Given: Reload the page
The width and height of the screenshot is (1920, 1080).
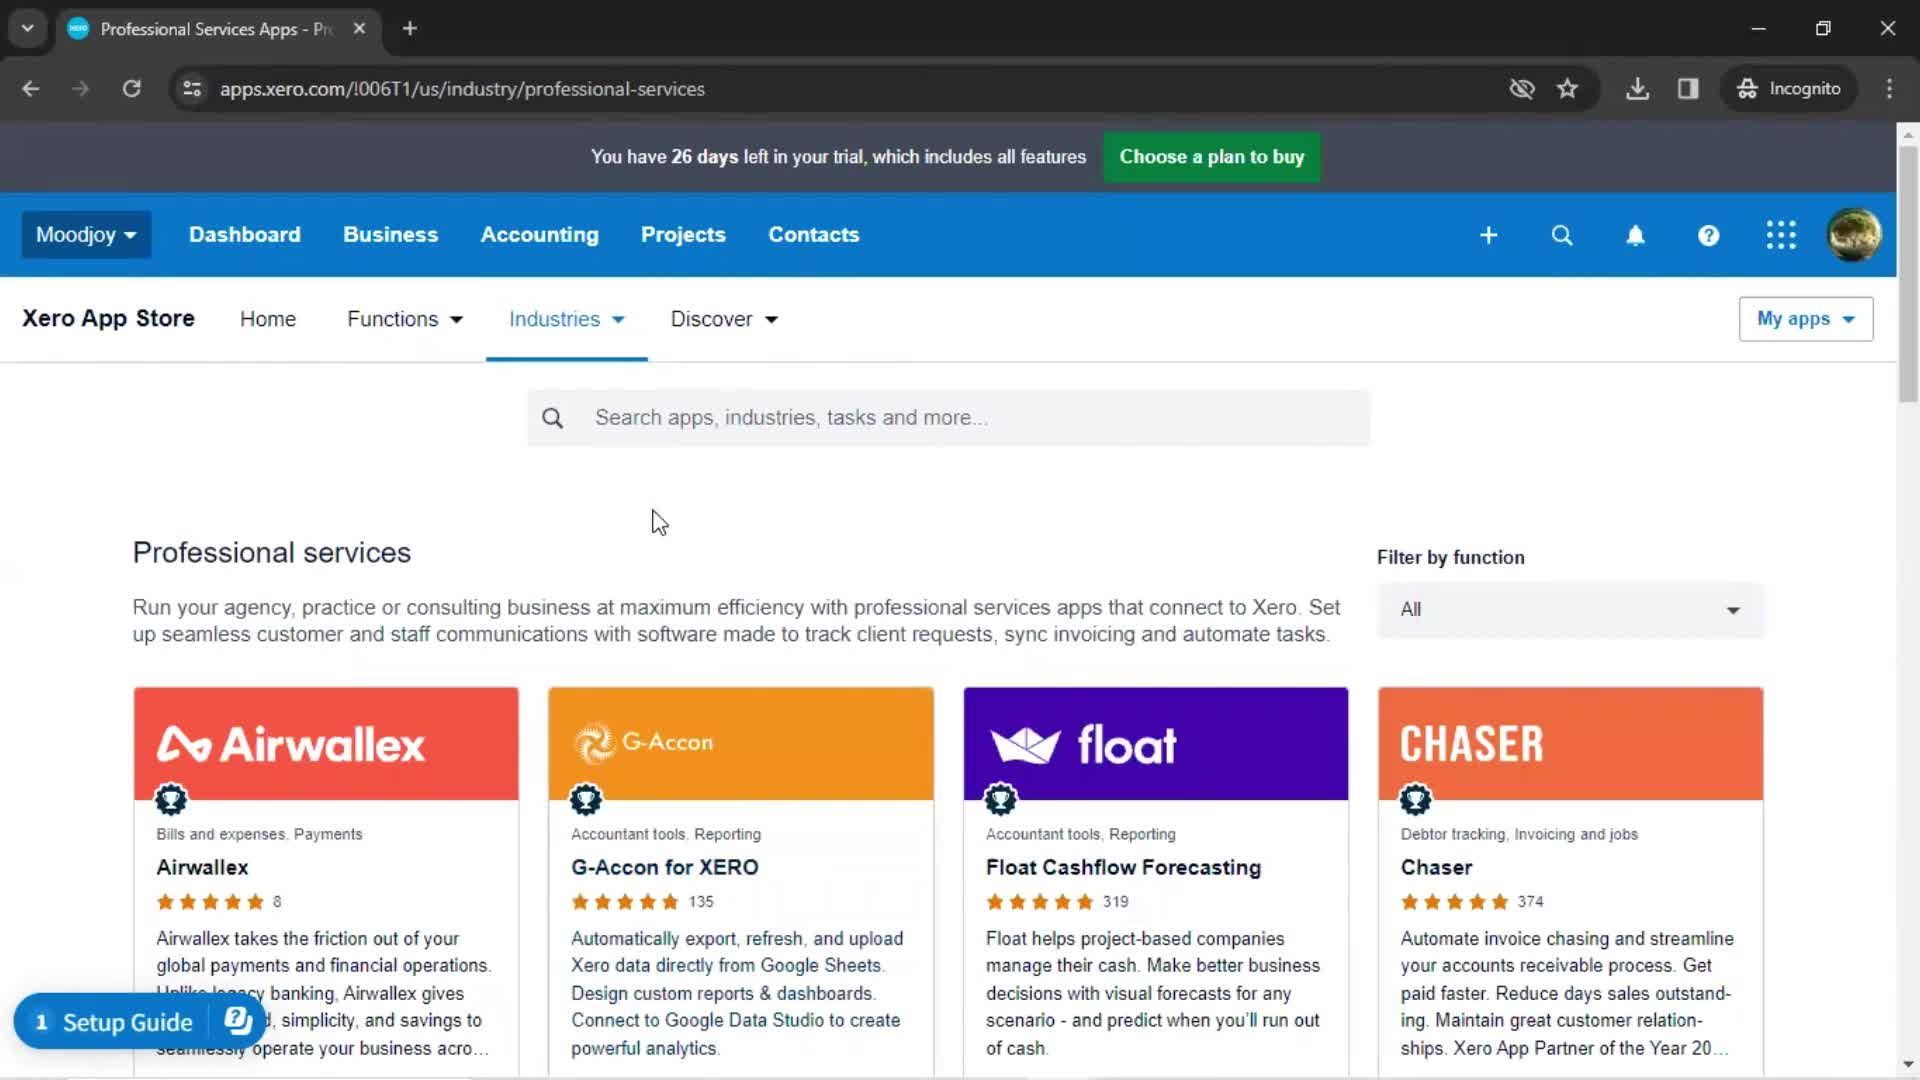Looking at the screenshot, I should pyautogui.click(x=131, y=89).
